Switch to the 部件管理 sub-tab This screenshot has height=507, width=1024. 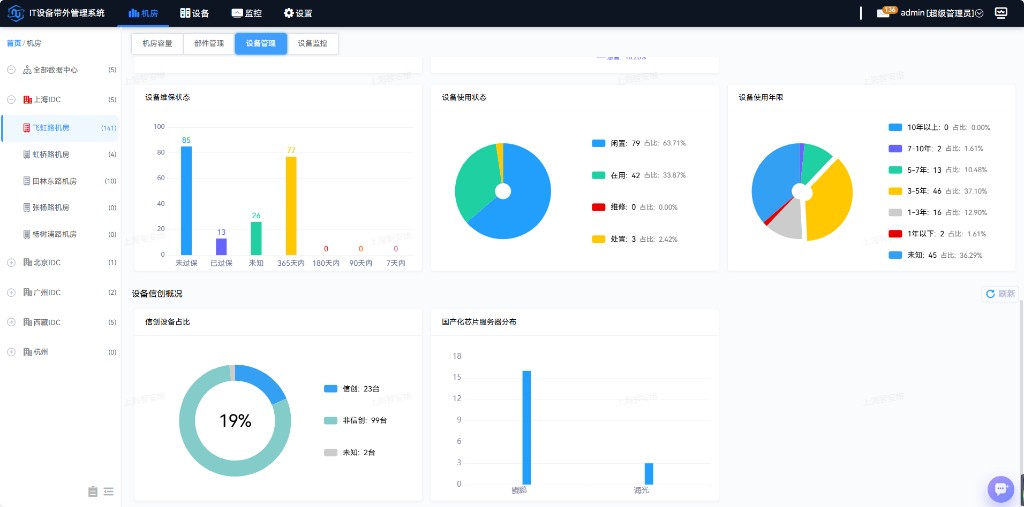click(x=209, y=44)
